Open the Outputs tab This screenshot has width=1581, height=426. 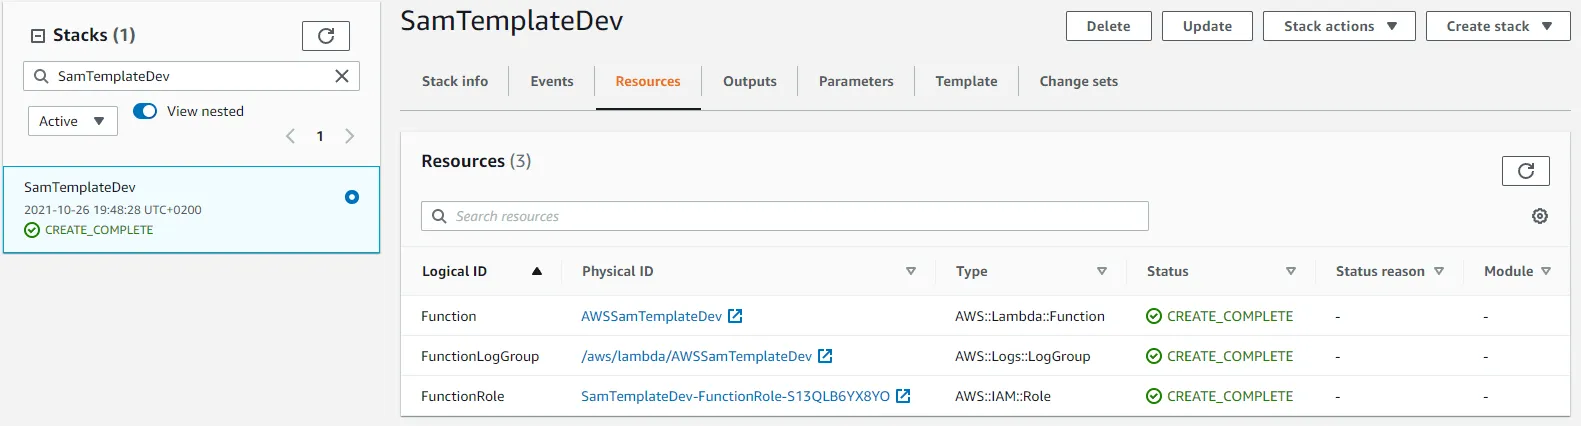click(750, 81)
